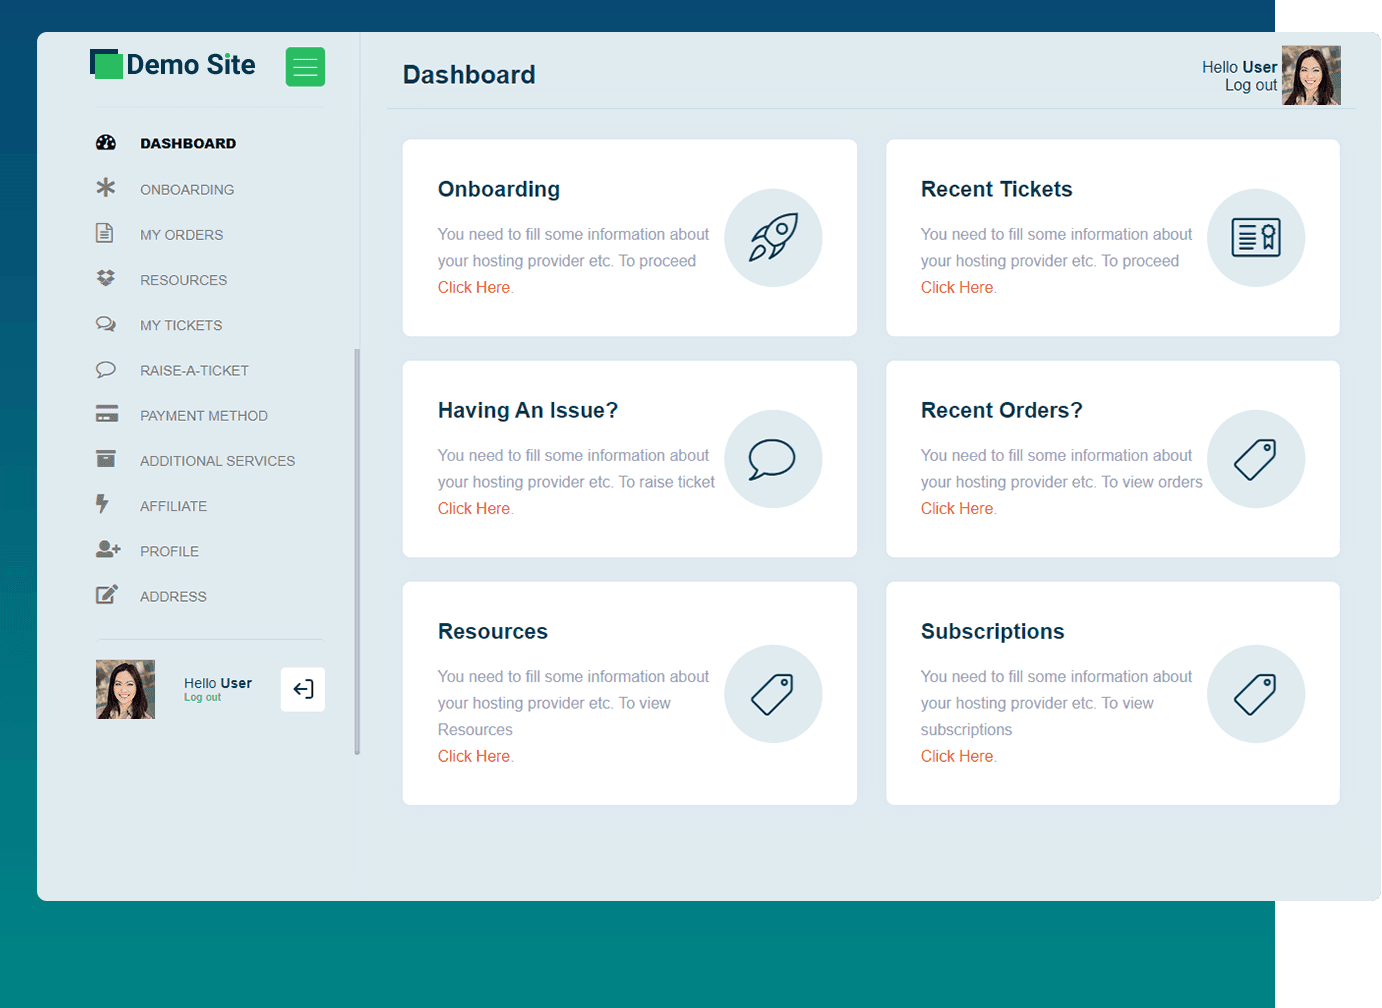This screenshot has height=1008, width=1382.
Task: Click the speech bubble icon in Having An Issue
Action: click(773, 459)
